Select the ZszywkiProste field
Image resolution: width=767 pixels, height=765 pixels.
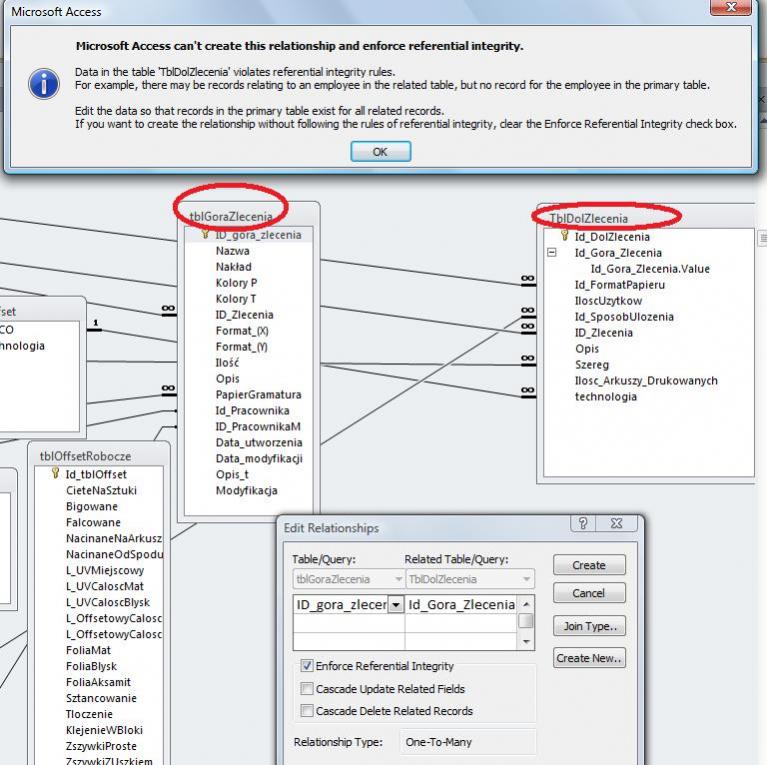click(101, 746)
